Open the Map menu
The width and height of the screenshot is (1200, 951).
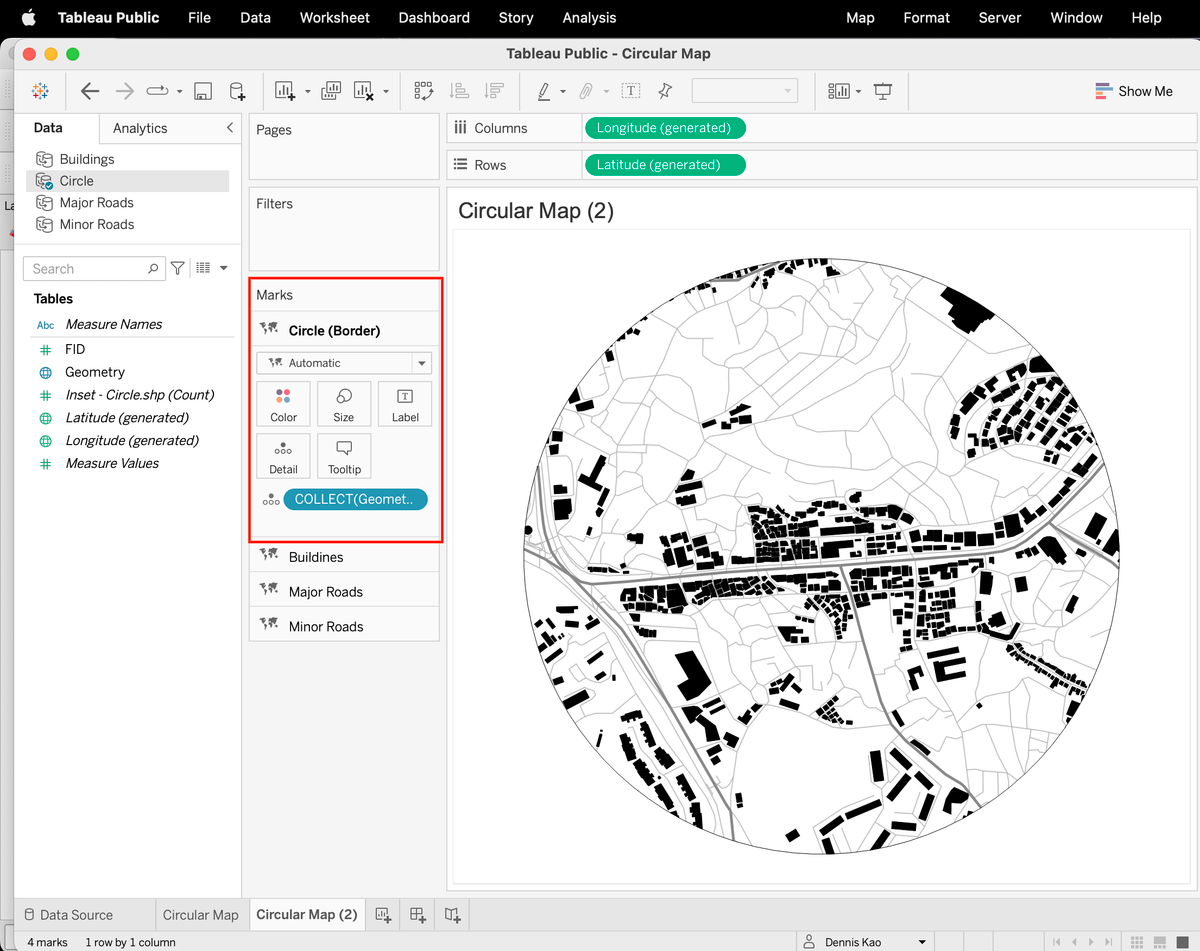click(x=860, y=17)
